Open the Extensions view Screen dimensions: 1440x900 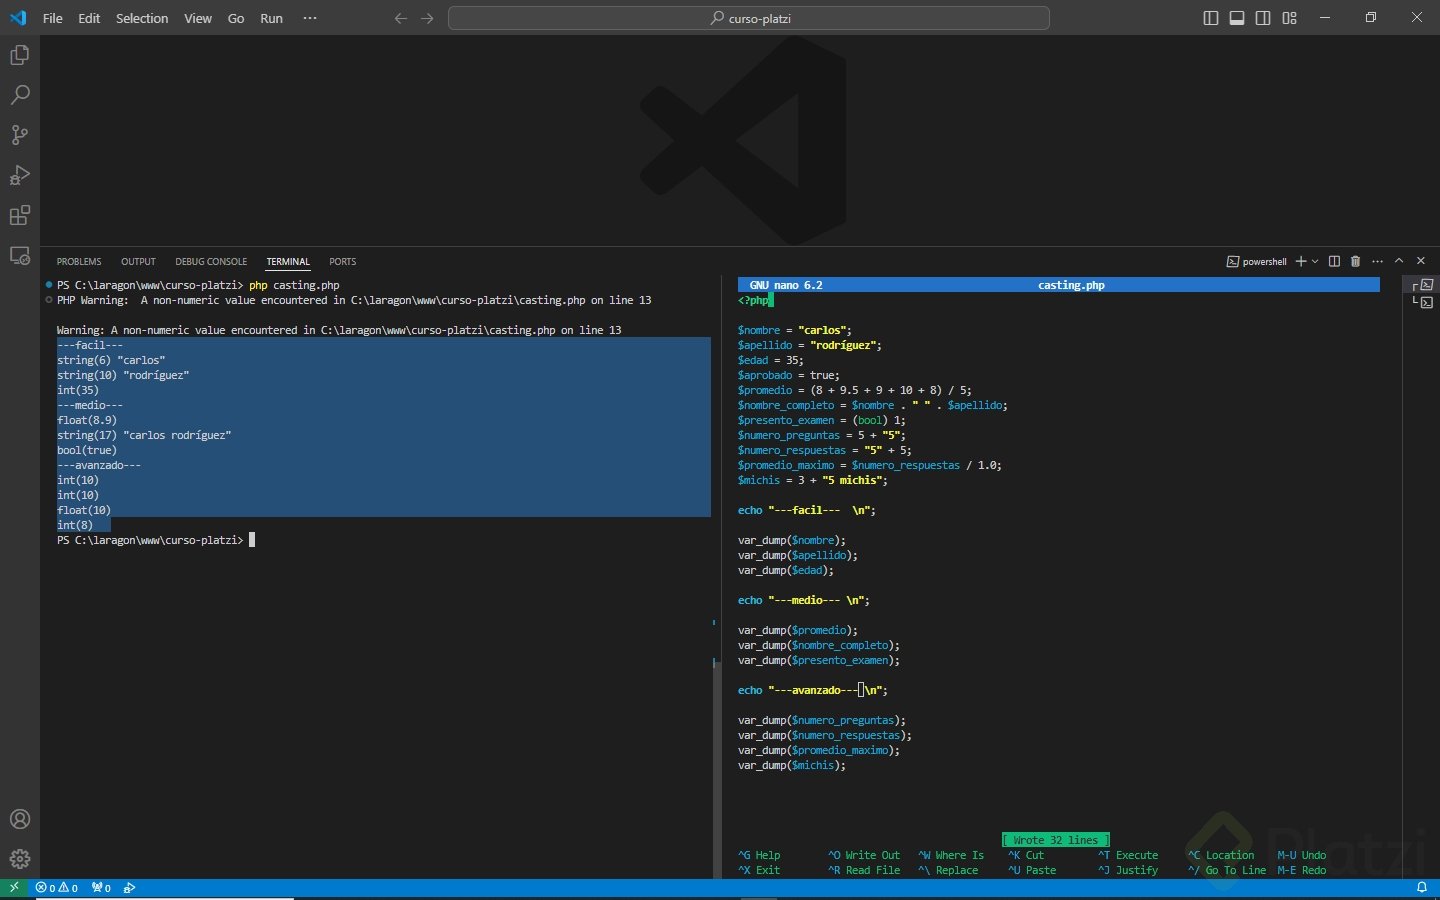click(x=19, y=215)
